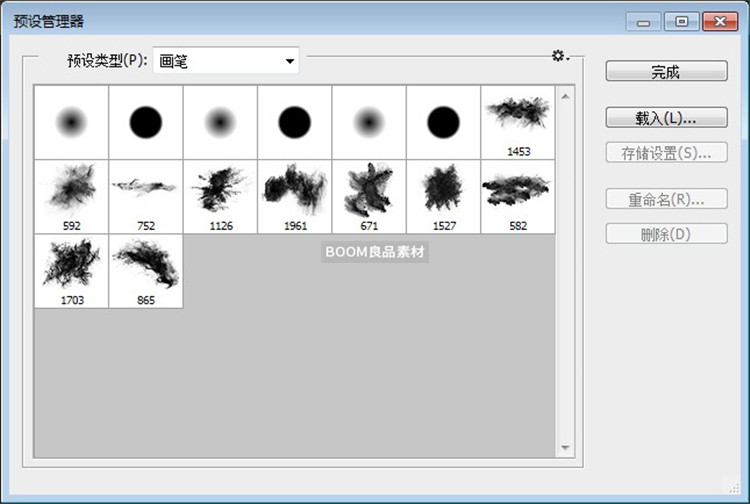Screen dimensions: 750x504
Task: Open the 预设类型 preset type dropdown
Action: click(227, 61)
